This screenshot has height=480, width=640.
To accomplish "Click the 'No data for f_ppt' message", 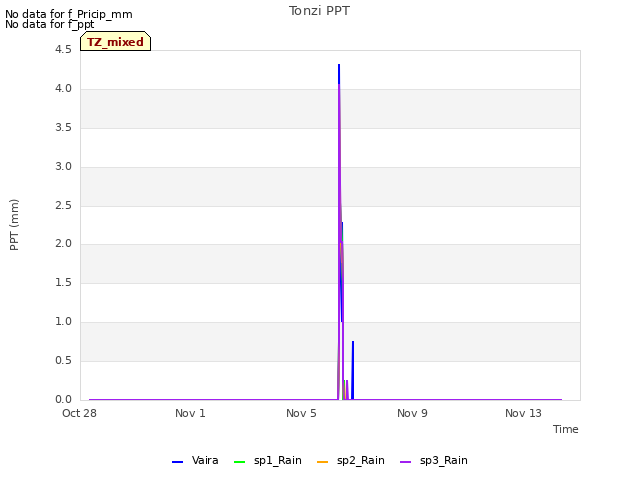I will pos(50,24).
